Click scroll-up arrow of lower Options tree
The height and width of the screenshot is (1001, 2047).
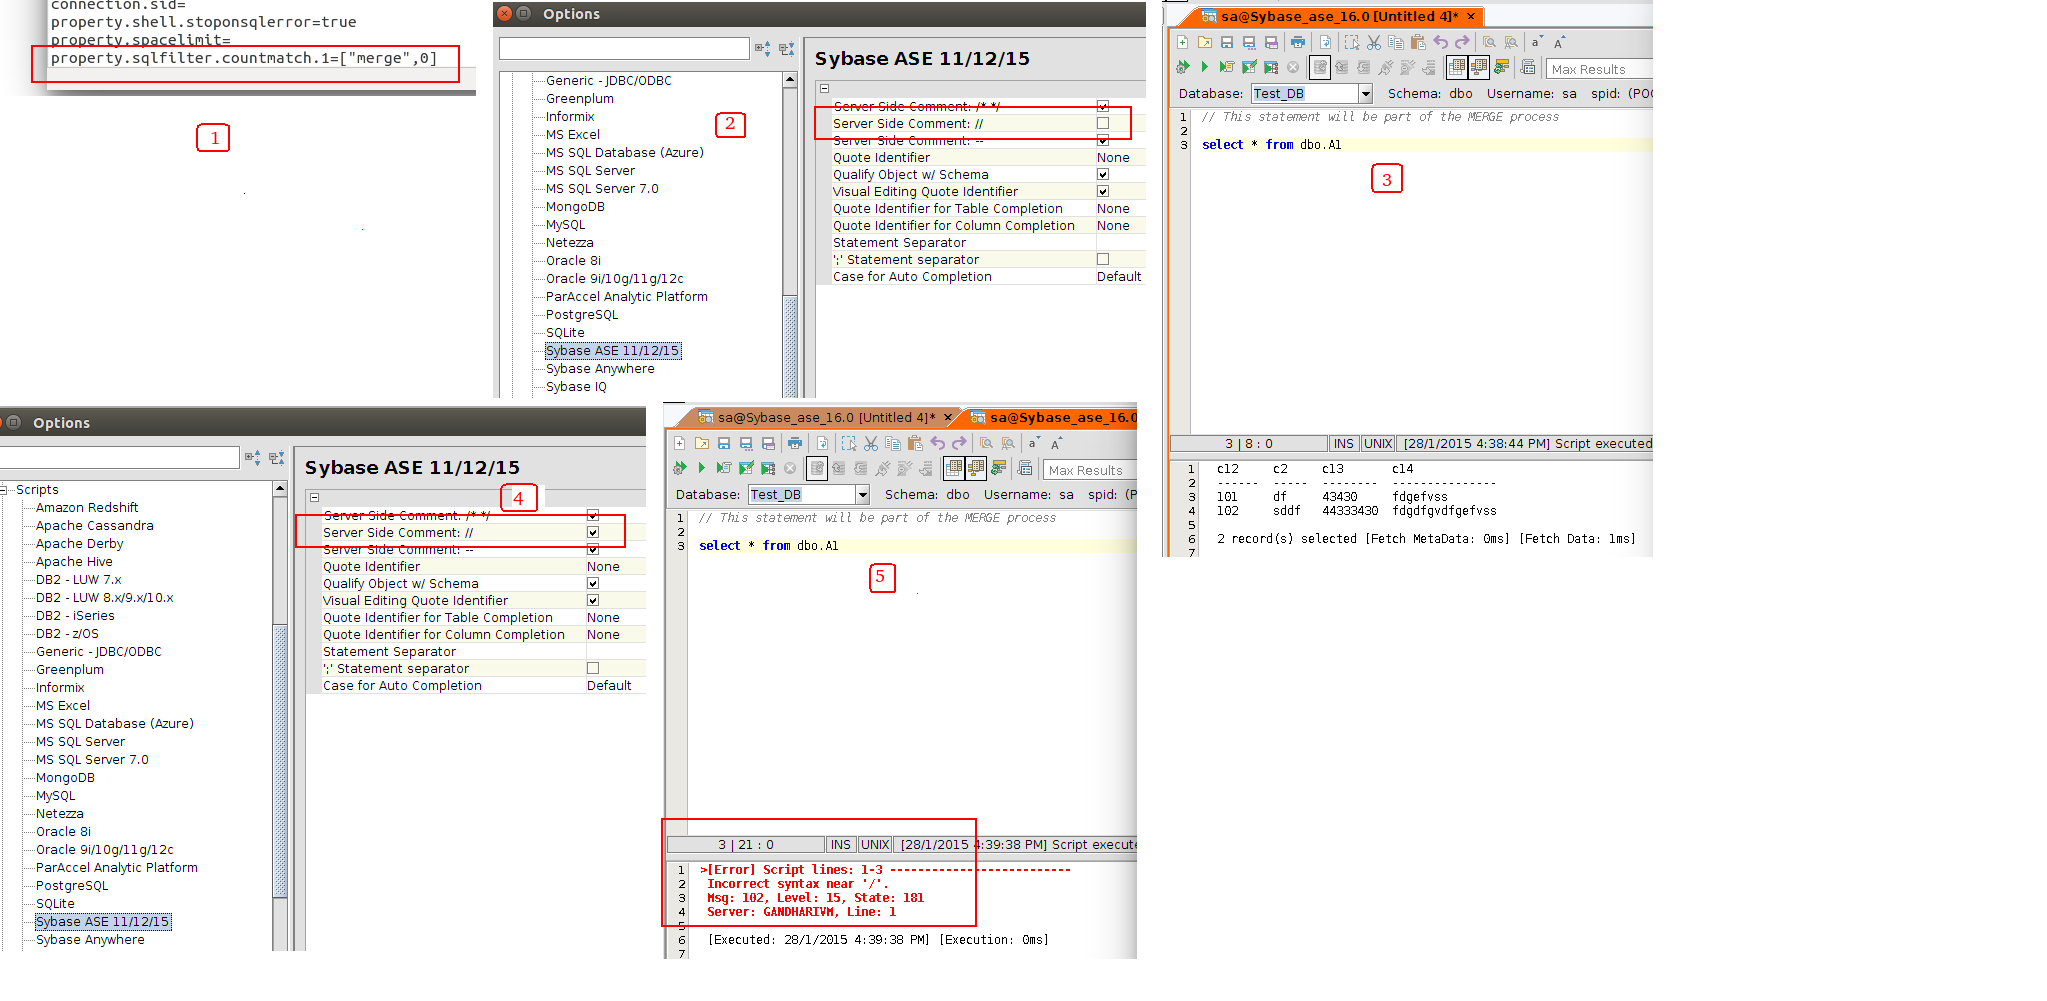280,488
